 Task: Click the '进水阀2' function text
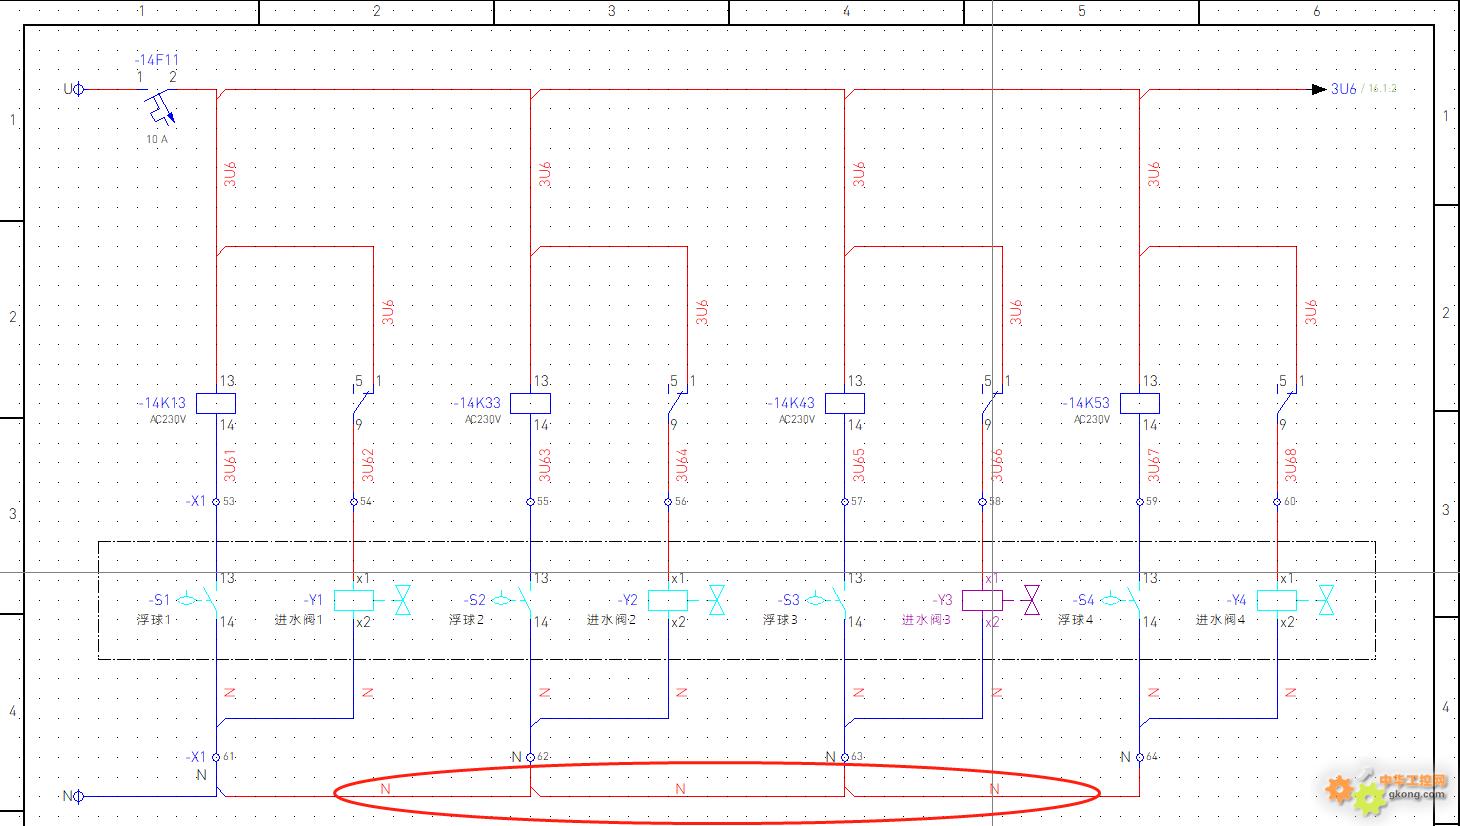611,620
